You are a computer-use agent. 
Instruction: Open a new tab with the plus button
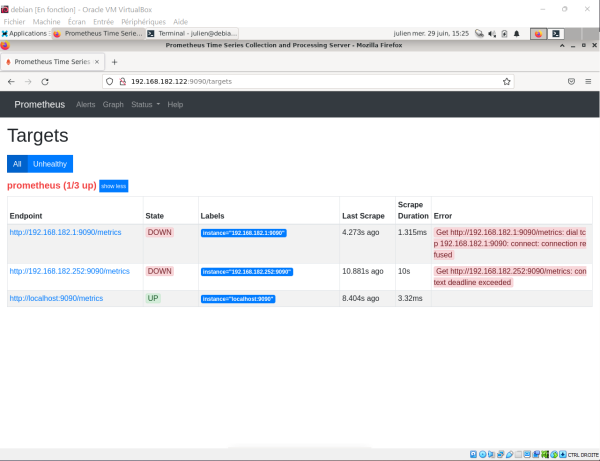point(114,62)
